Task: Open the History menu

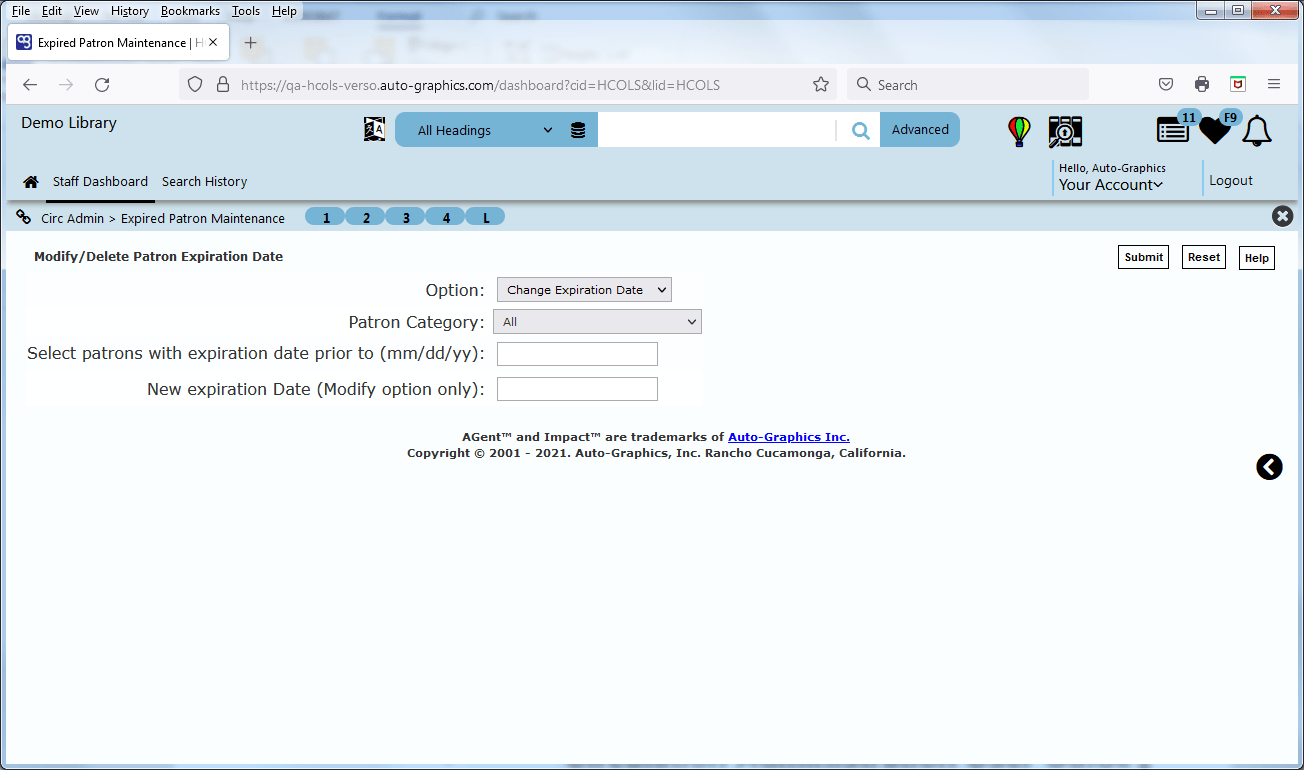Action: (x=130, y=11)
